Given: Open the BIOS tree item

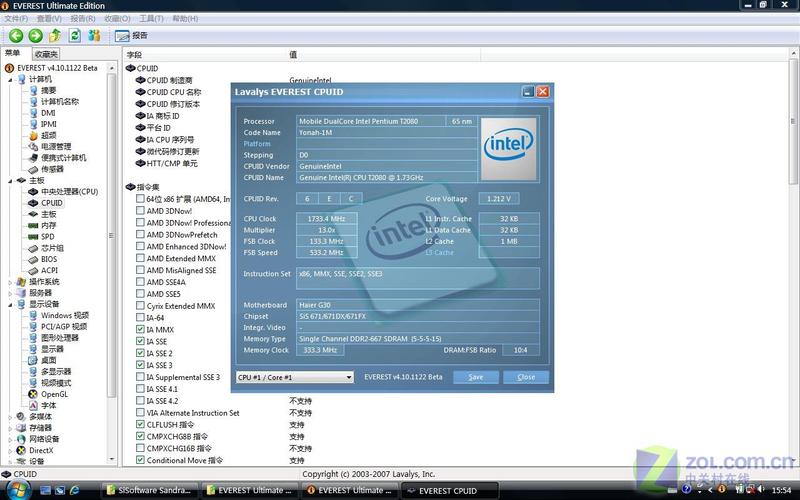Looking at the screenshot, I should coord(49,259).
